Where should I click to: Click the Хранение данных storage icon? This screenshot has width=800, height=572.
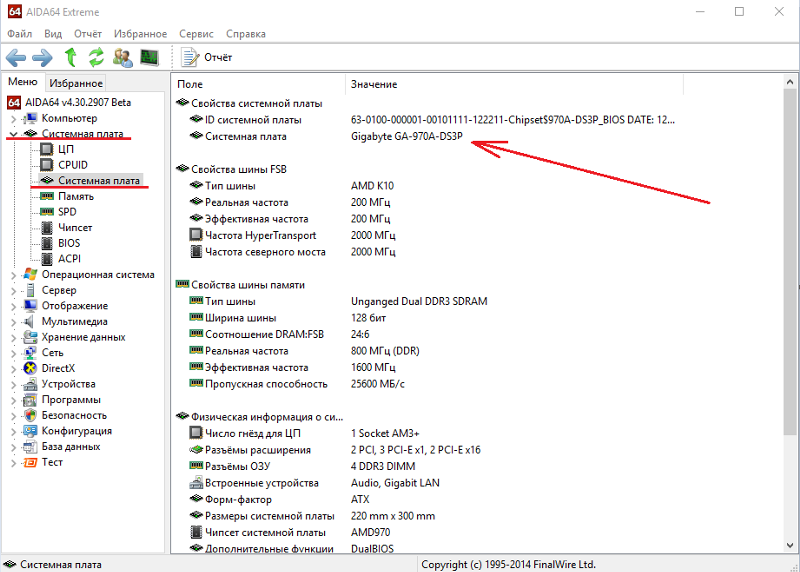pyautogui.click(x=30, y=337)
